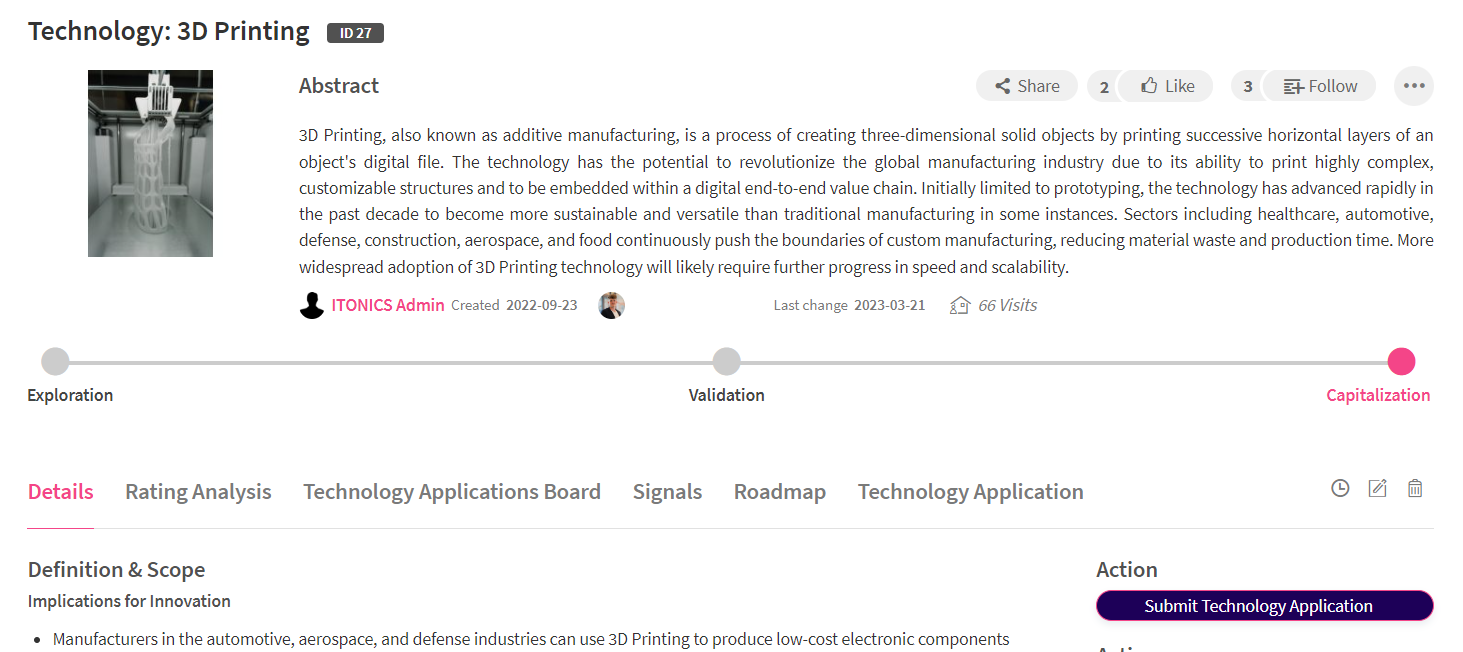
Task: Open the ITONICS Admin profile link
Action: point(388,306)
